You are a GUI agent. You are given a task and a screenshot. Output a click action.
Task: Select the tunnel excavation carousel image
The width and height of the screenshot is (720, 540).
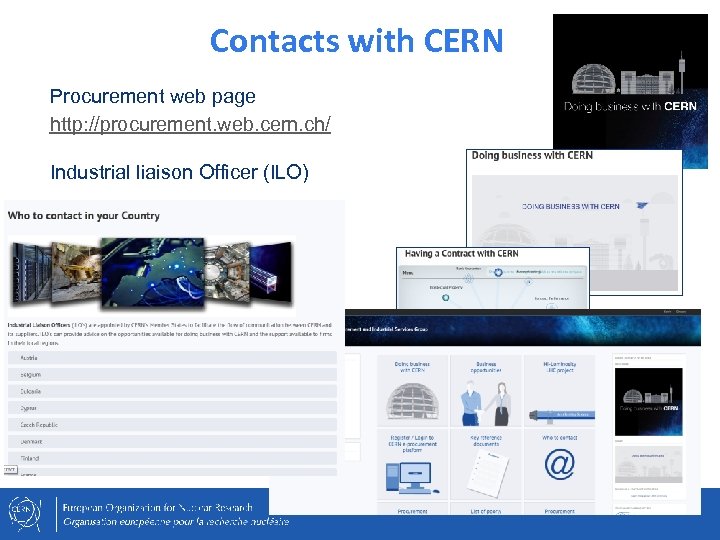coord(76,272)
